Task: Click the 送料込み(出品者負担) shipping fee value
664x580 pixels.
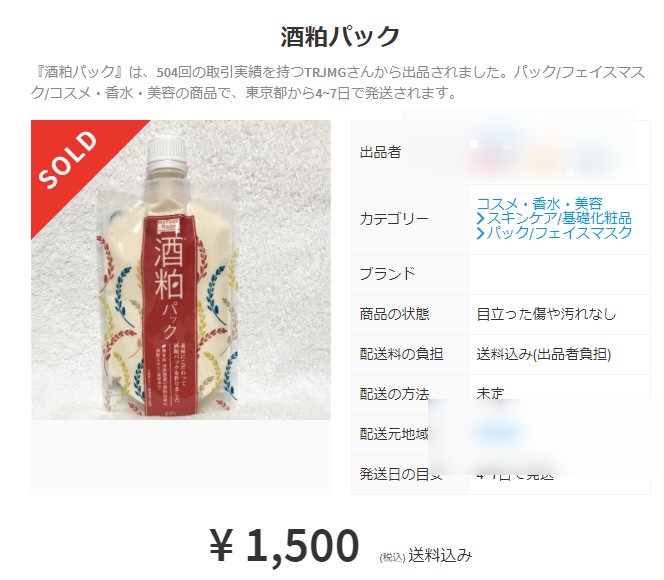Action: (x=544, y=354)
